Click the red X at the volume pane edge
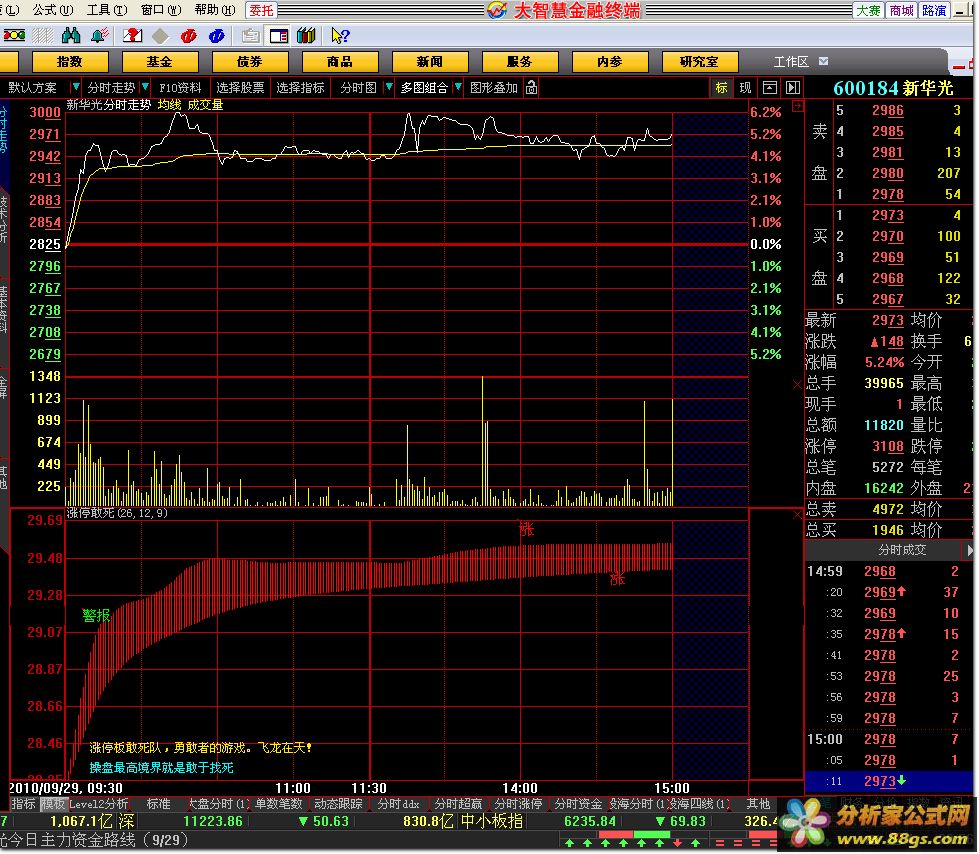979x854 pixels. tap(797, 385)
